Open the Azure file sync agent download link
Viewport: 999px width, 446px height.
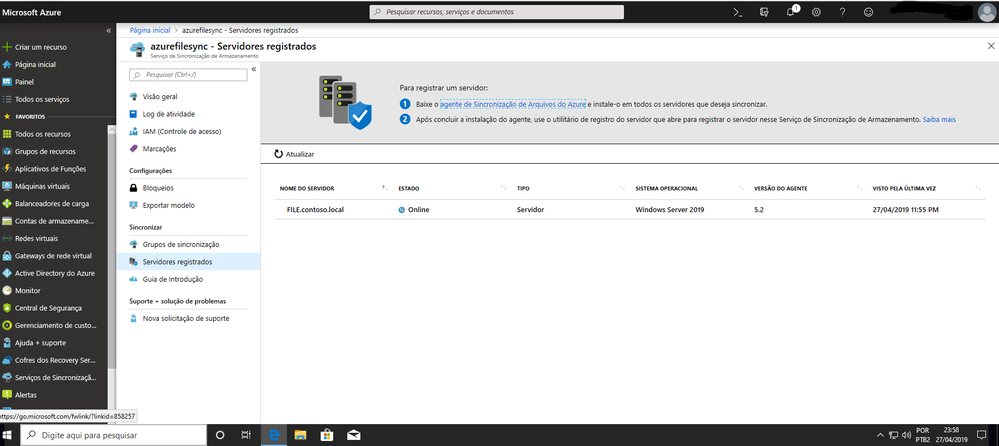[513, 104]
